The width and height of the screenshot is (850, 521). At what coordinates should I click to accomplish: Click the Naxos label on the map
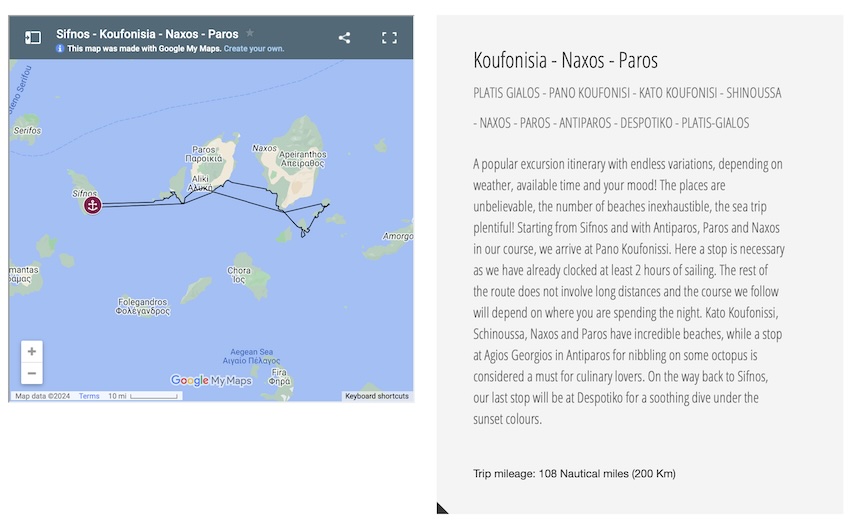click(265, 148)
